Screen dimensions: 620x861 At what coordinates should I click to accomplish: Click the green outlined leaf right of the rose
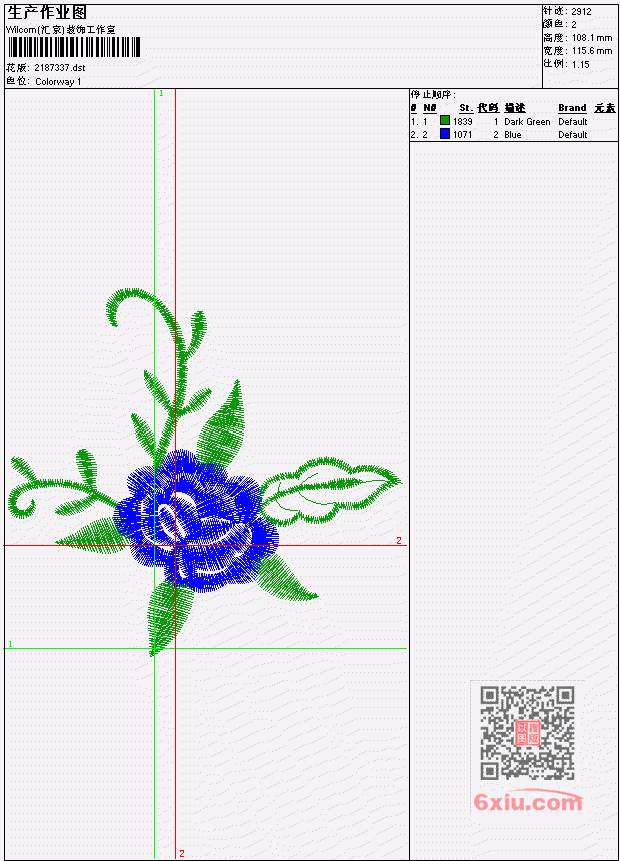pos(331,489)
